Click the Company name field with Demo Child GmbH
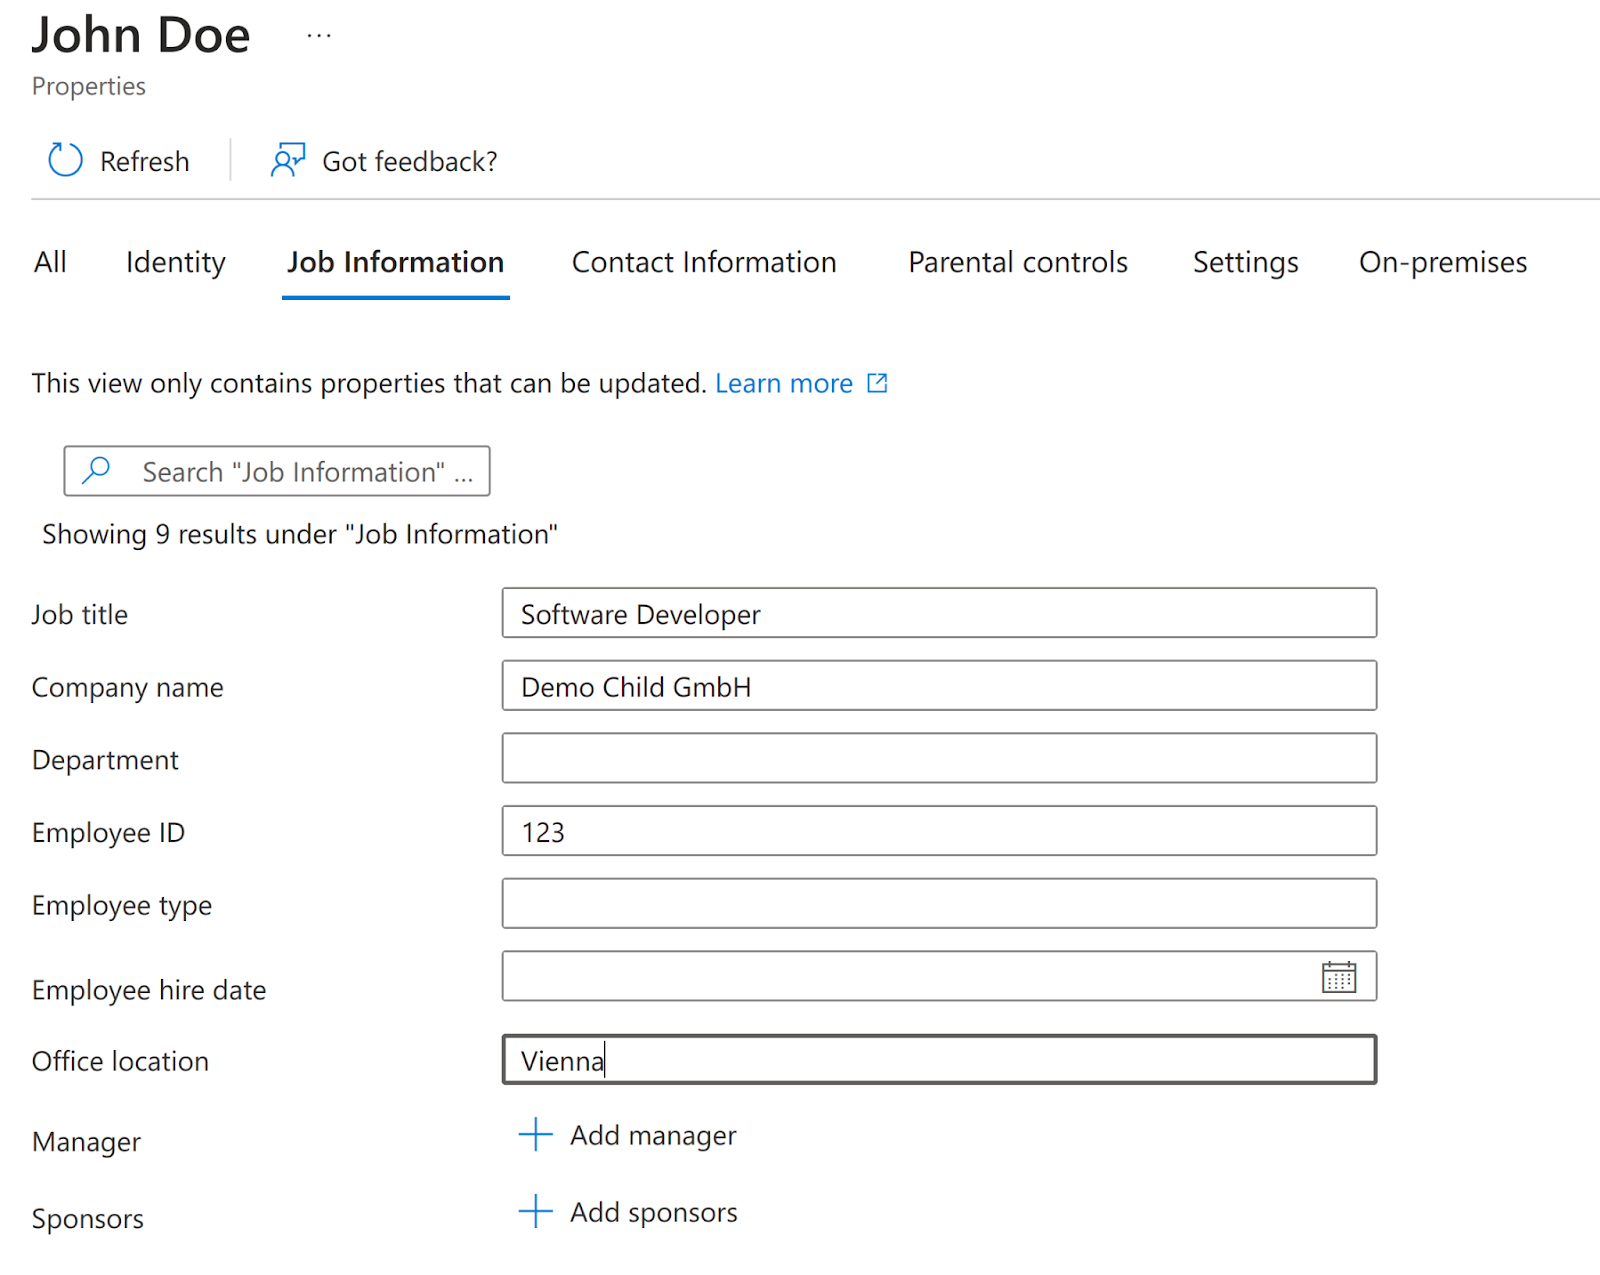This screenshot has width=1600, height=1275. click(x=939, y=686)
